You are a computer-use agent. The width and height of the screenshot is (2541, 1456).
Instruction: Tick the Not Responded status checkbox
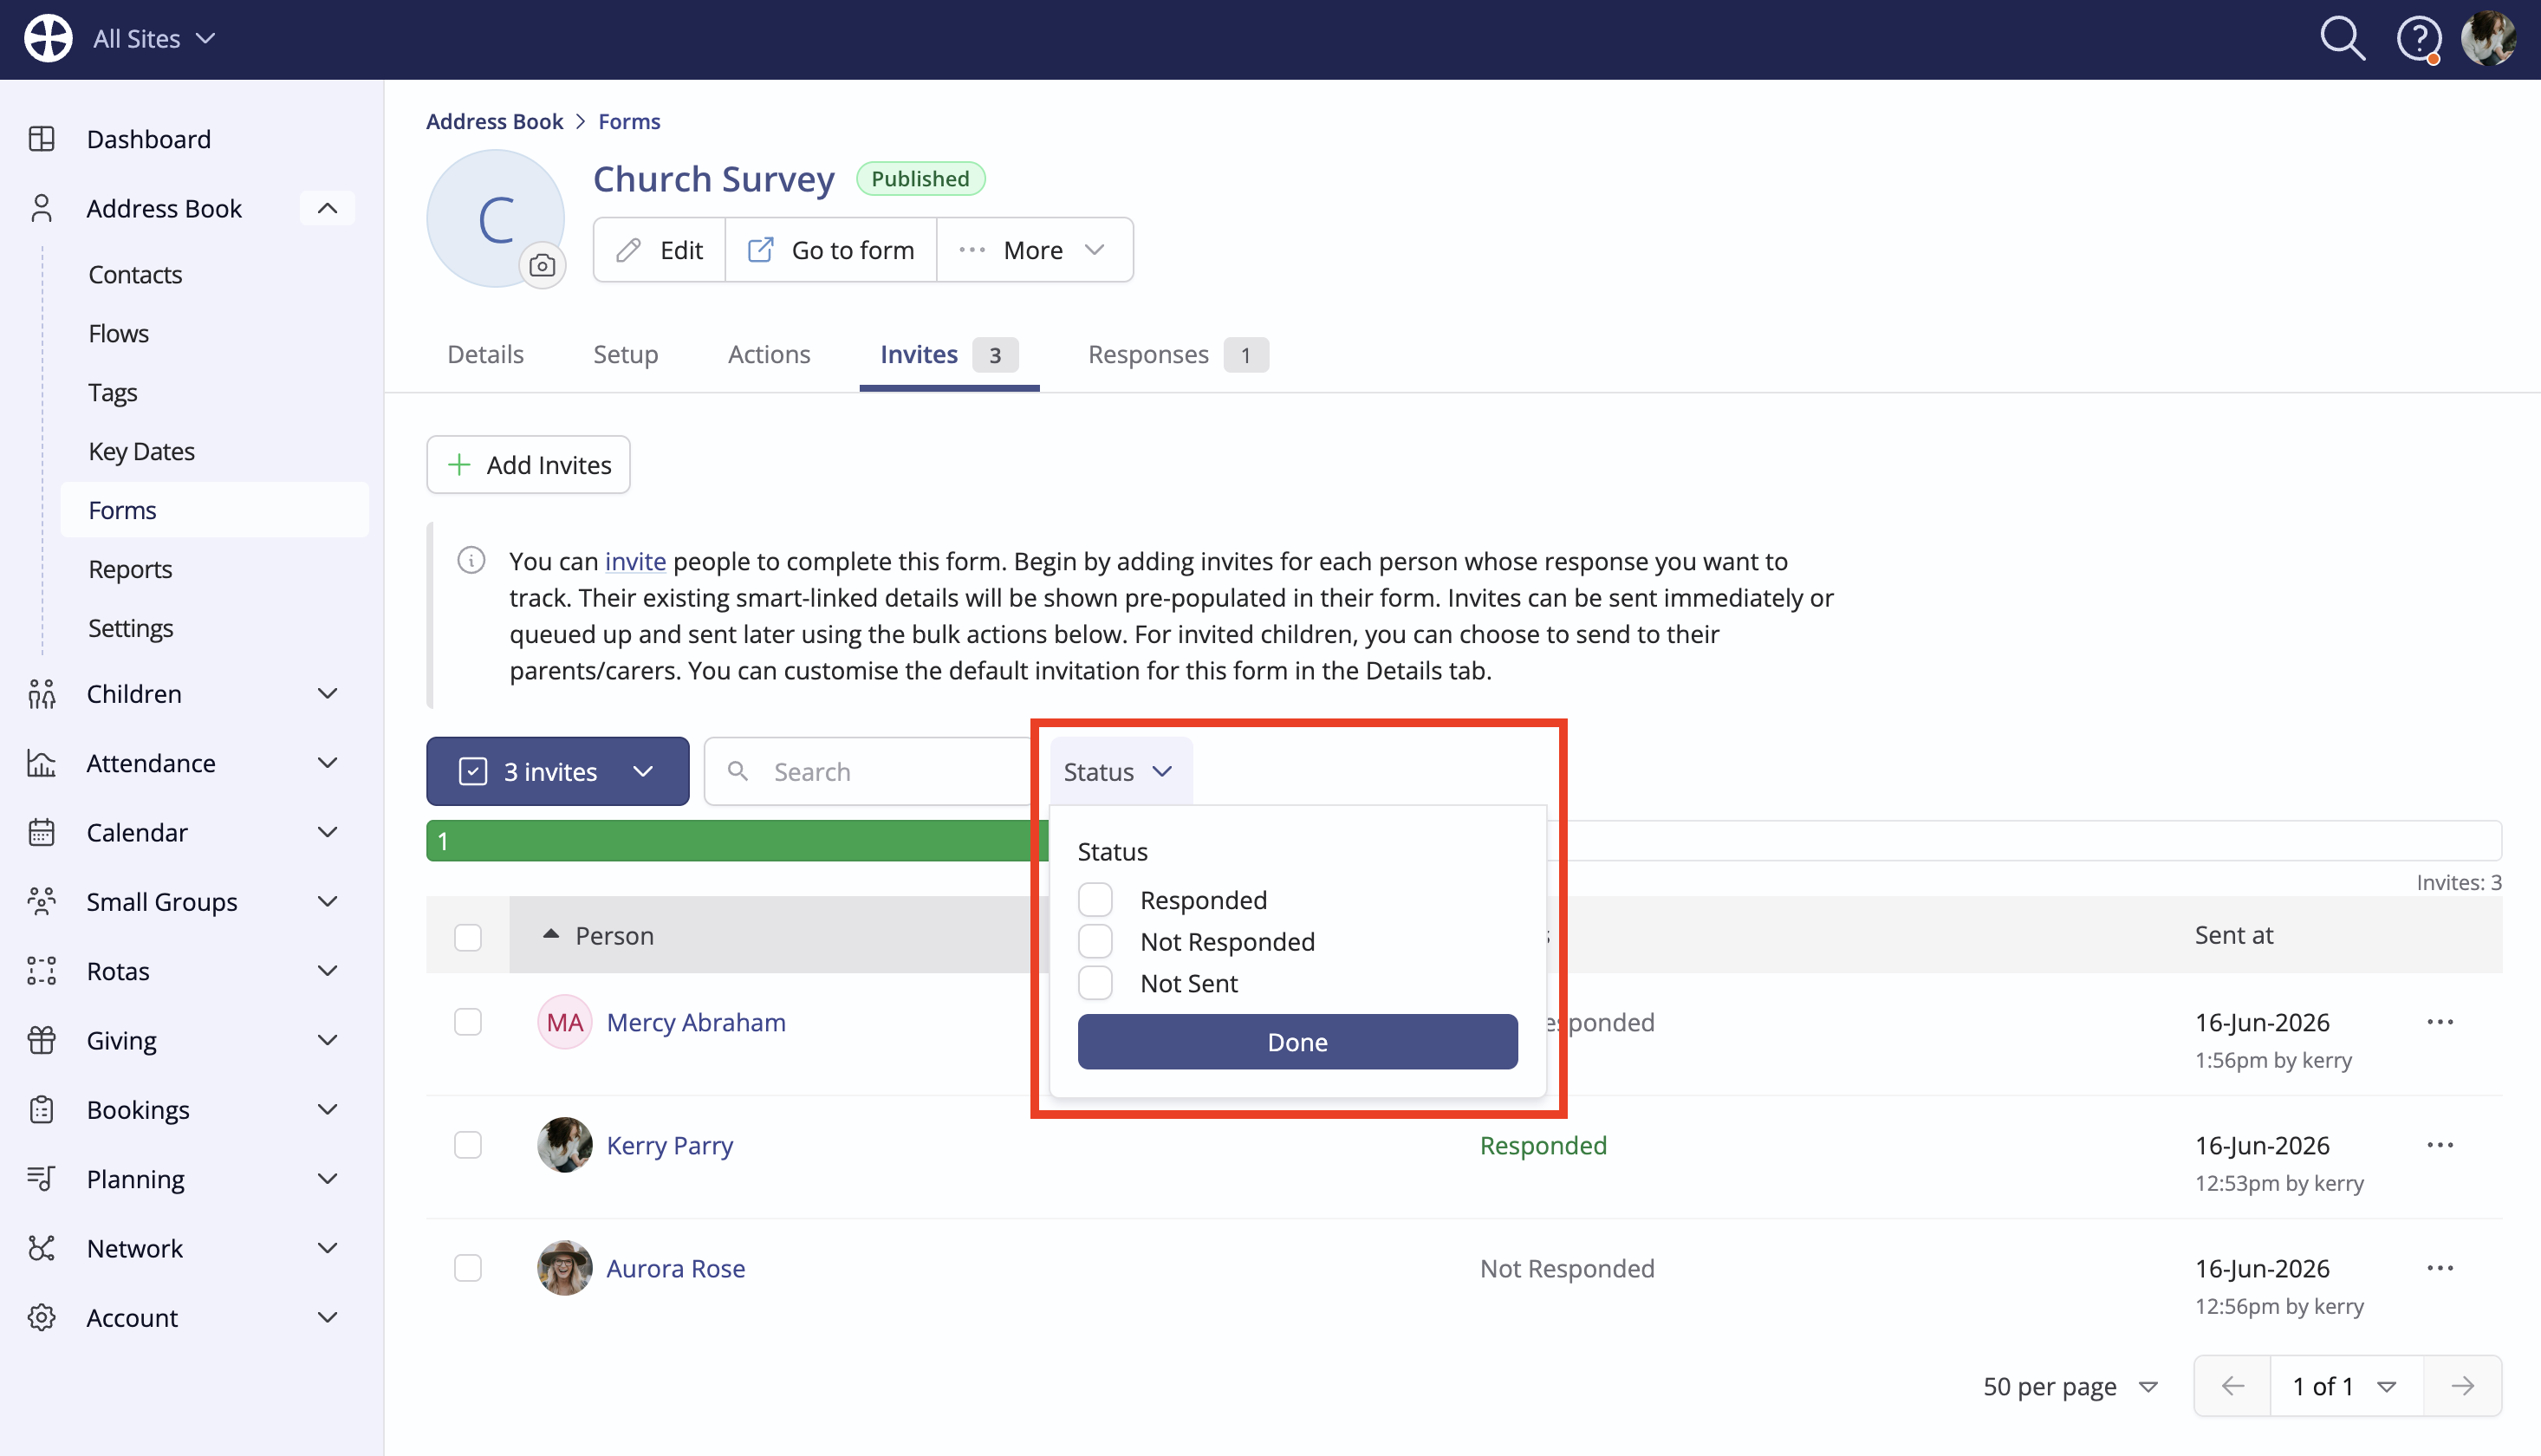click(x=1095, y=942)
